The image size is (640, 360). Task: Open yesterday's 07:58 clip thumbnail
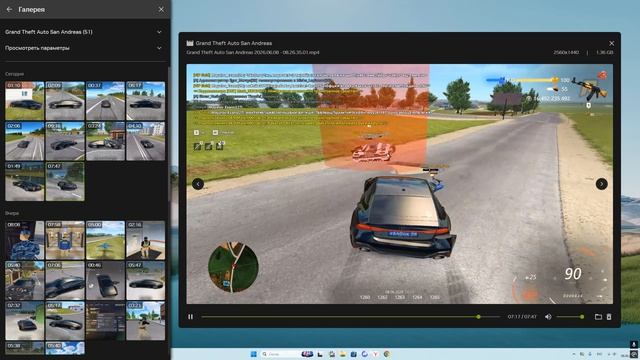click(65, 240)
